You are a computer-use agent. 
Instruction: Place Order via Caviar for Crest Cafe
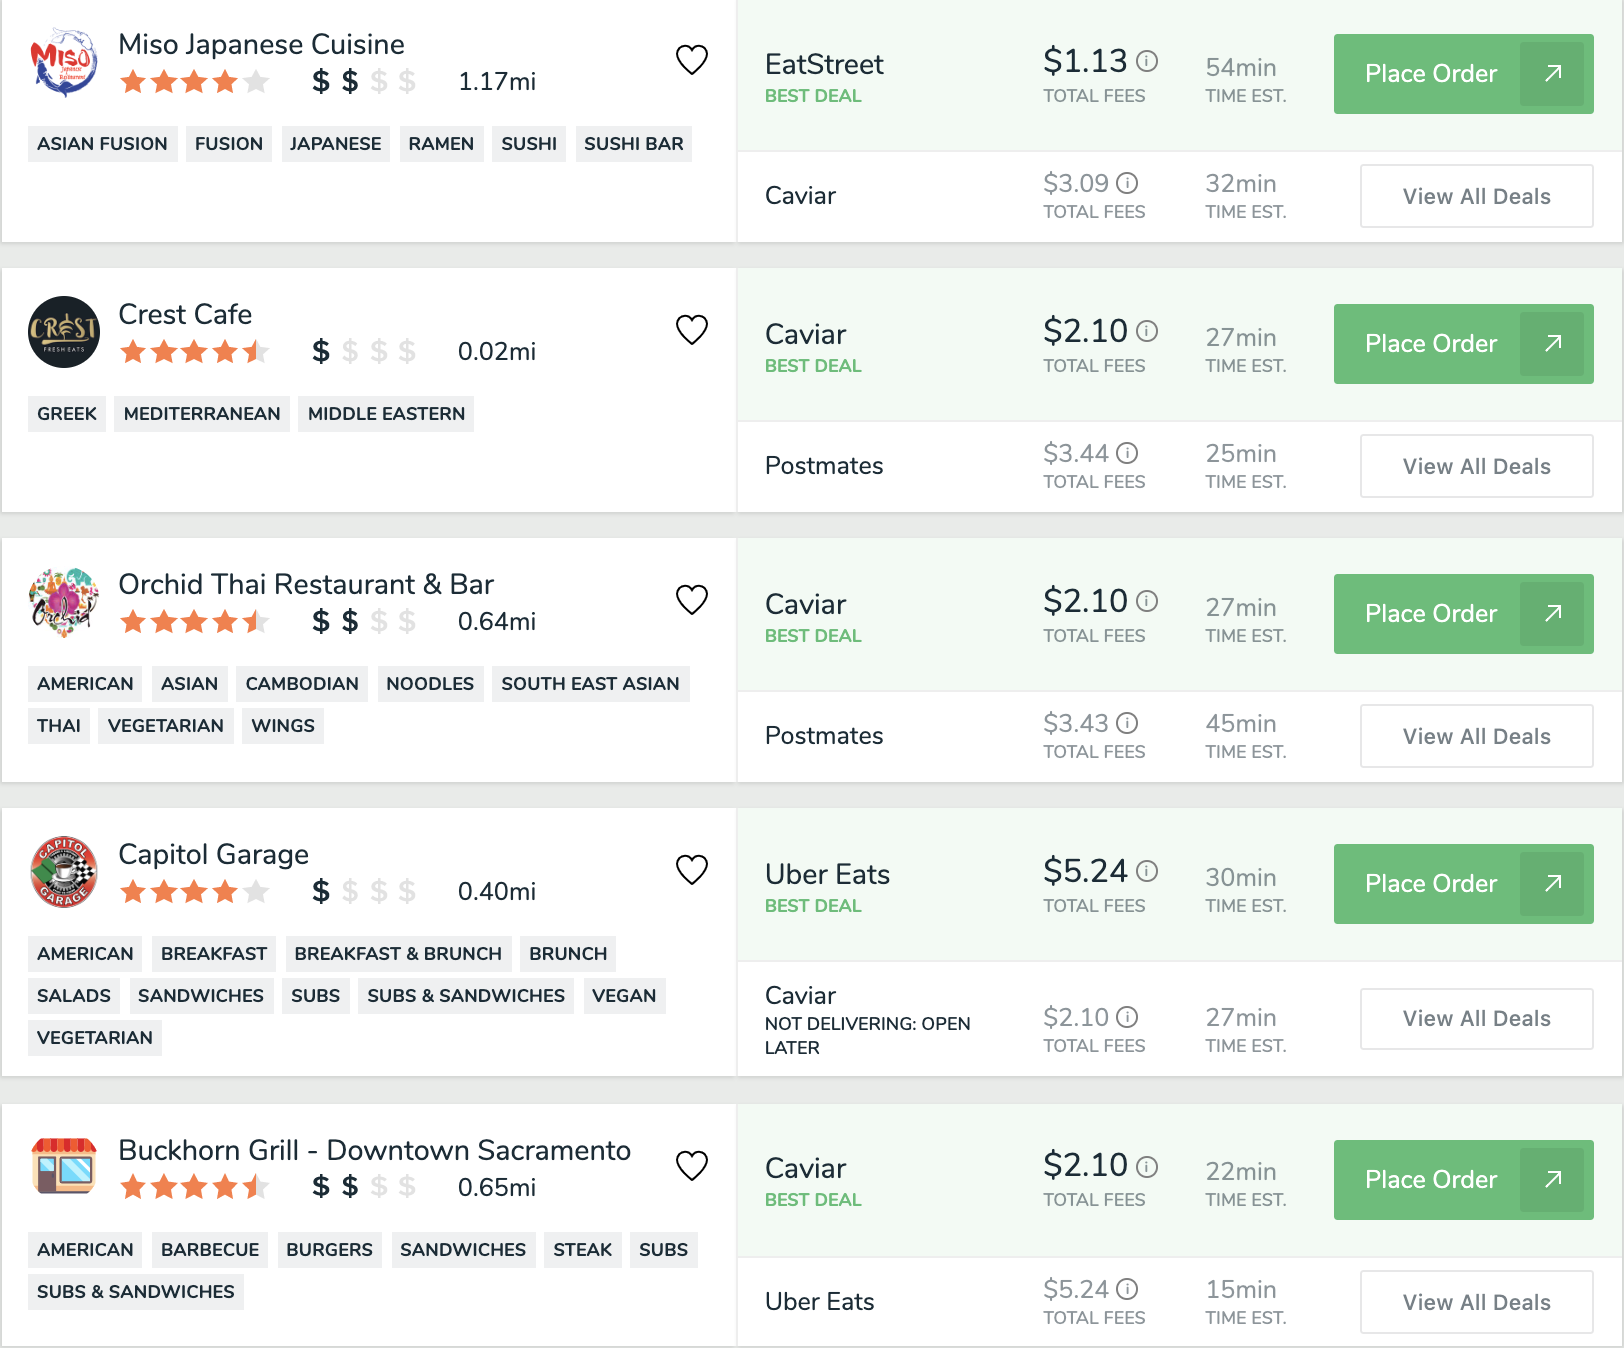1463,344
